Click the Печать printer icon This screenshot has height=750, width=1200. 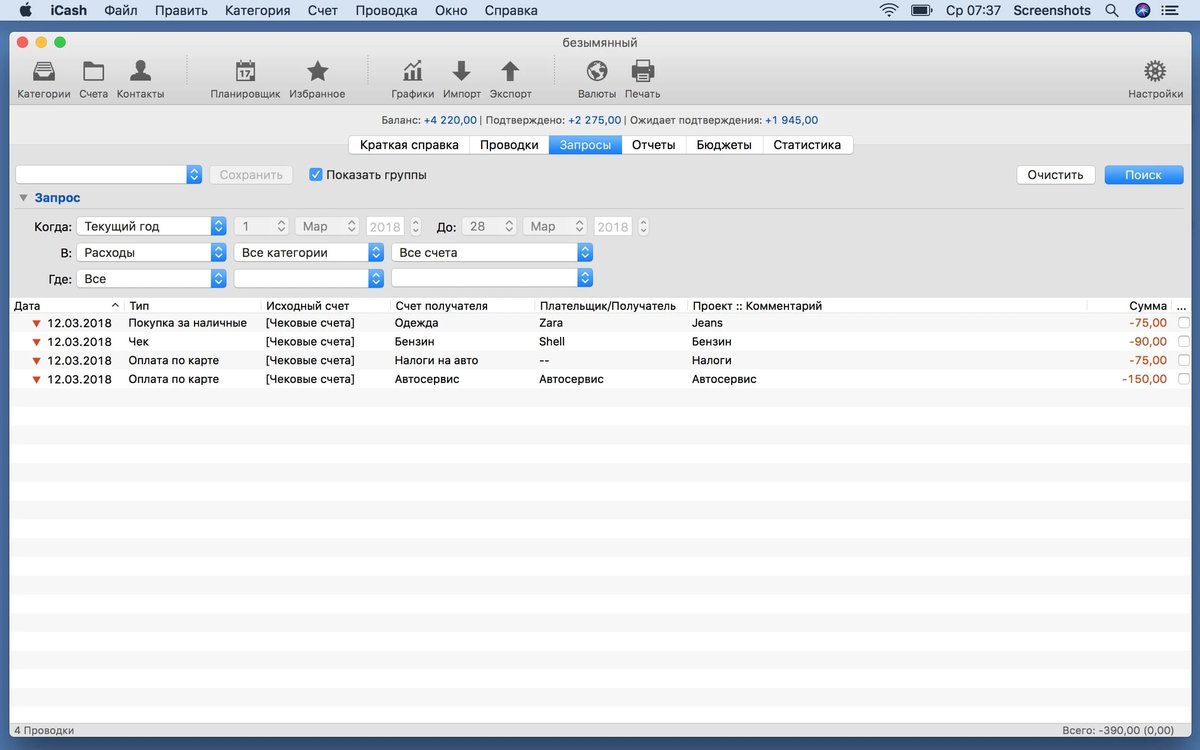point(642,72)
